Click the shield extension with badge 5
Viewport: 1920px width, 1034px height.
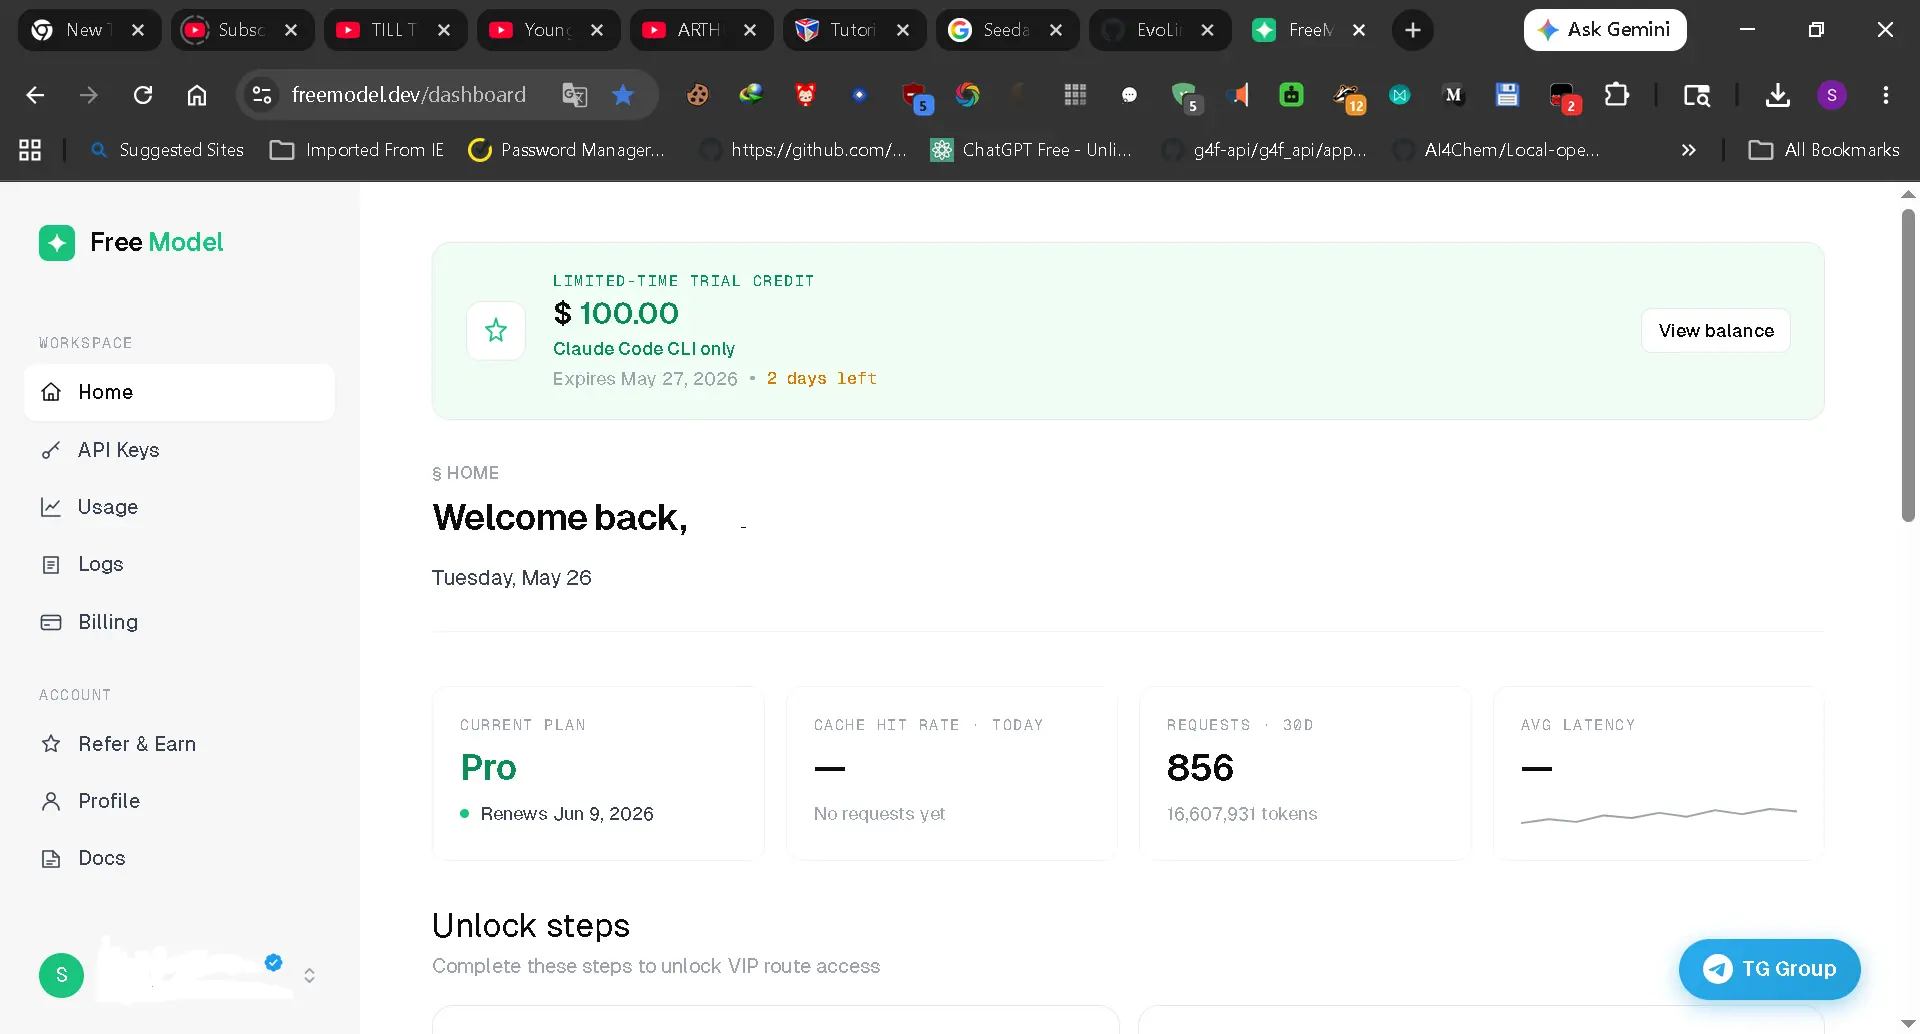pyautogui.click(x=1185, y=97)
